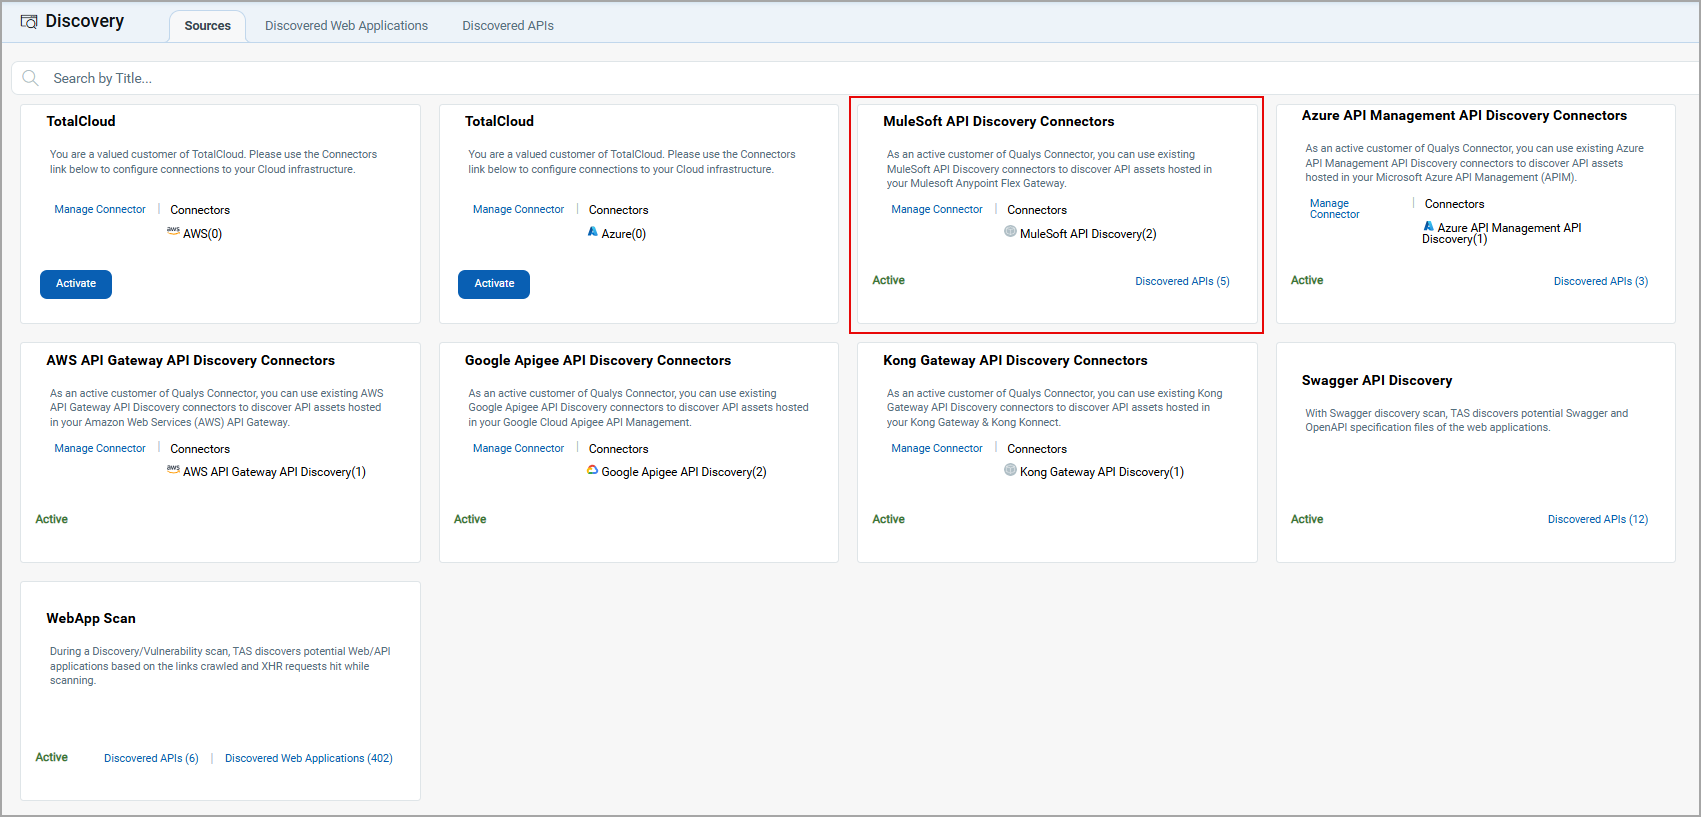This screenshot has width=1701, height=817.
Task: Click the Kong Gateway connector icon
Action: [1010, 469]
